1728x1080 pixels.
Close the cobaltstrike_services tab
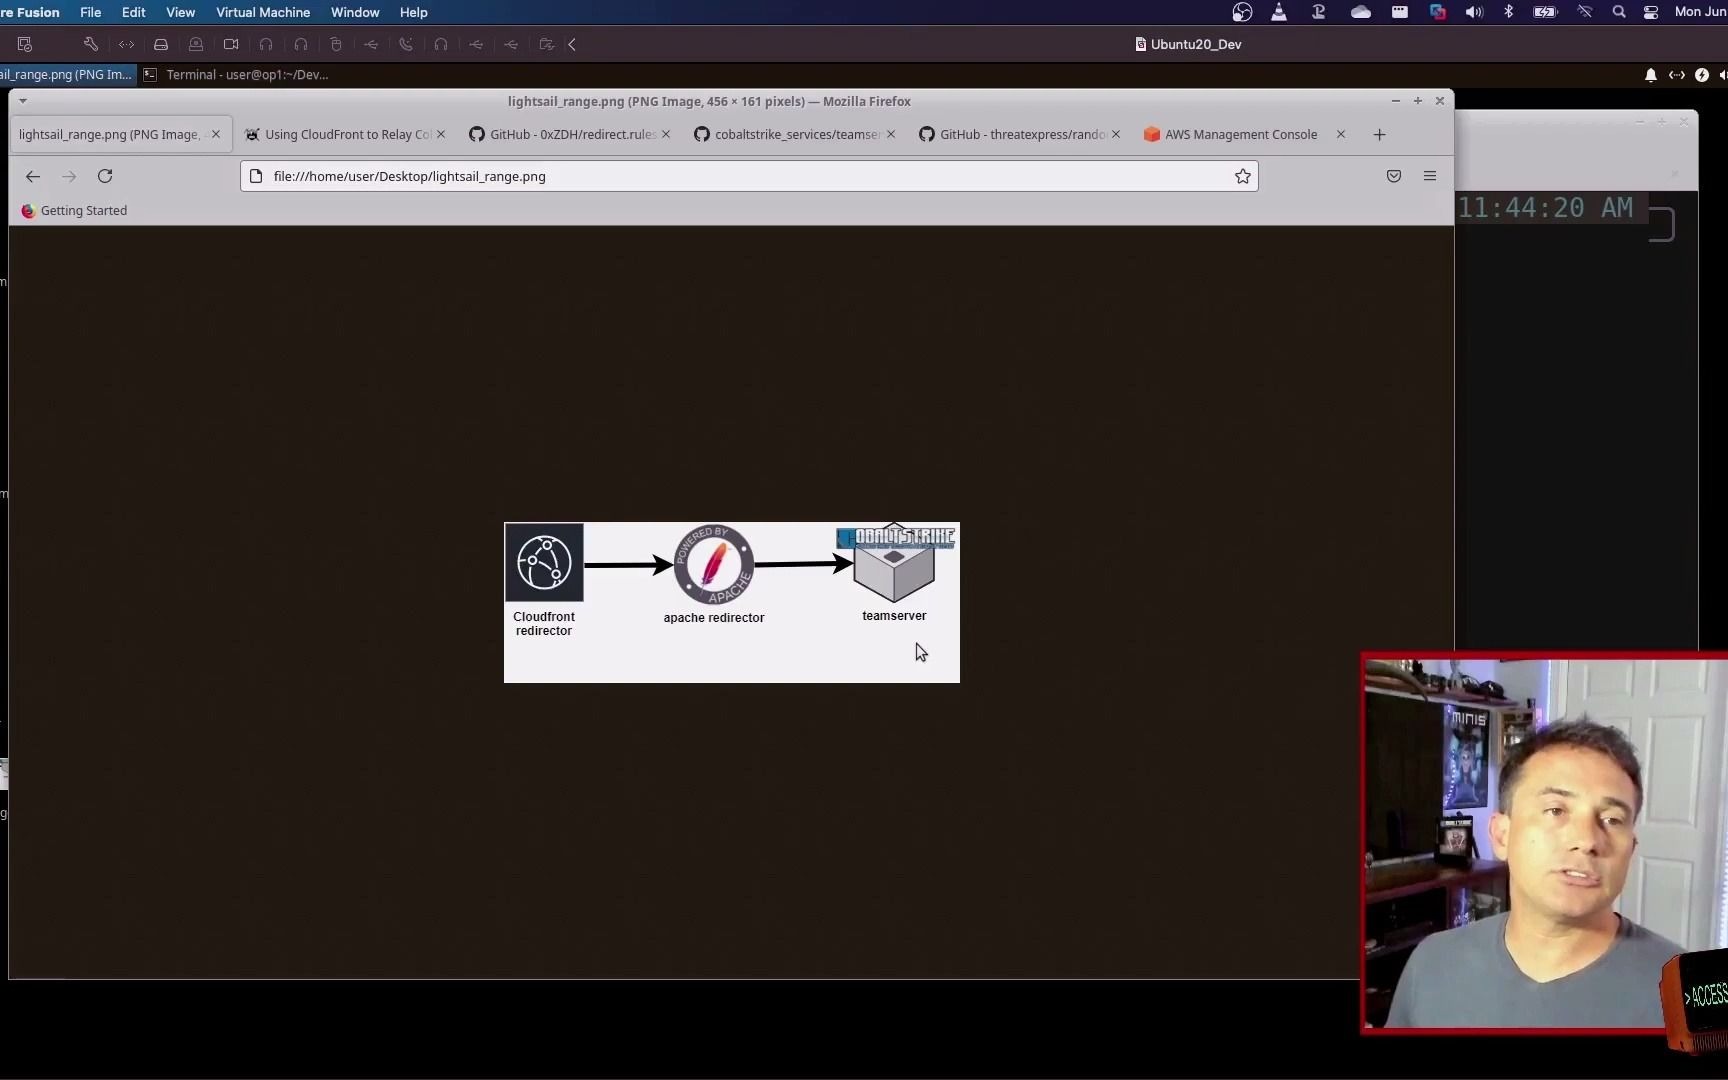891,134
